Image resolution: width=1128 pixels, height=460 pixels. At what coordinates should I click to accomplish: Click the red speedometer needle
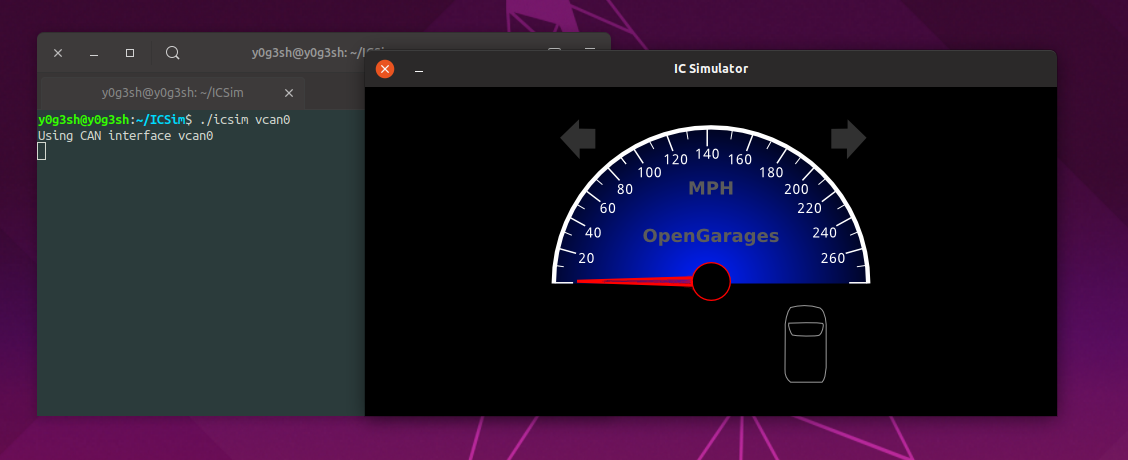tap(634, 282)
